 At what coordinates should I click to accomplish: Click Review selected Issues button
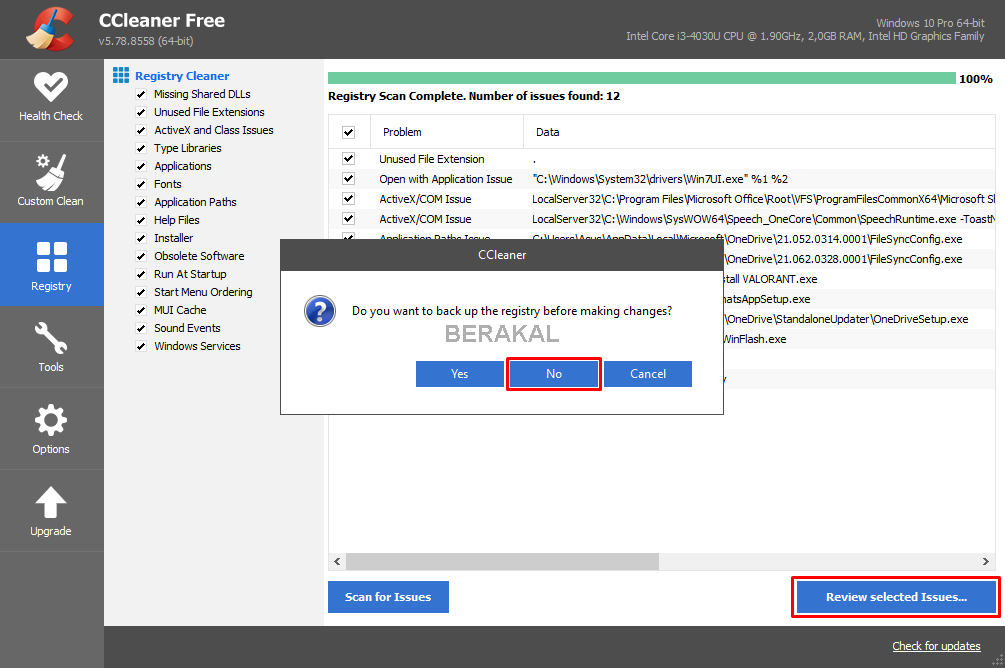point(896,597)
